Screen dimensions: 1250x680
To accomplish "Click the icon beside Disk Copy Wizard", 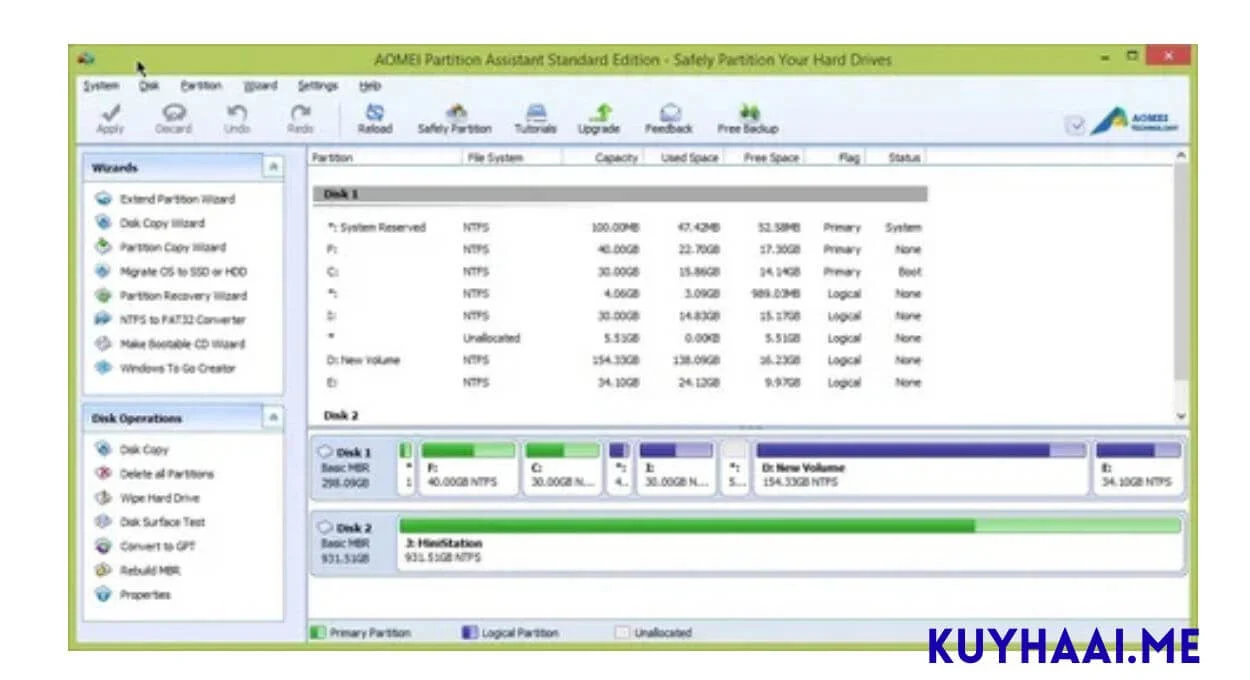I will point(103,223).
